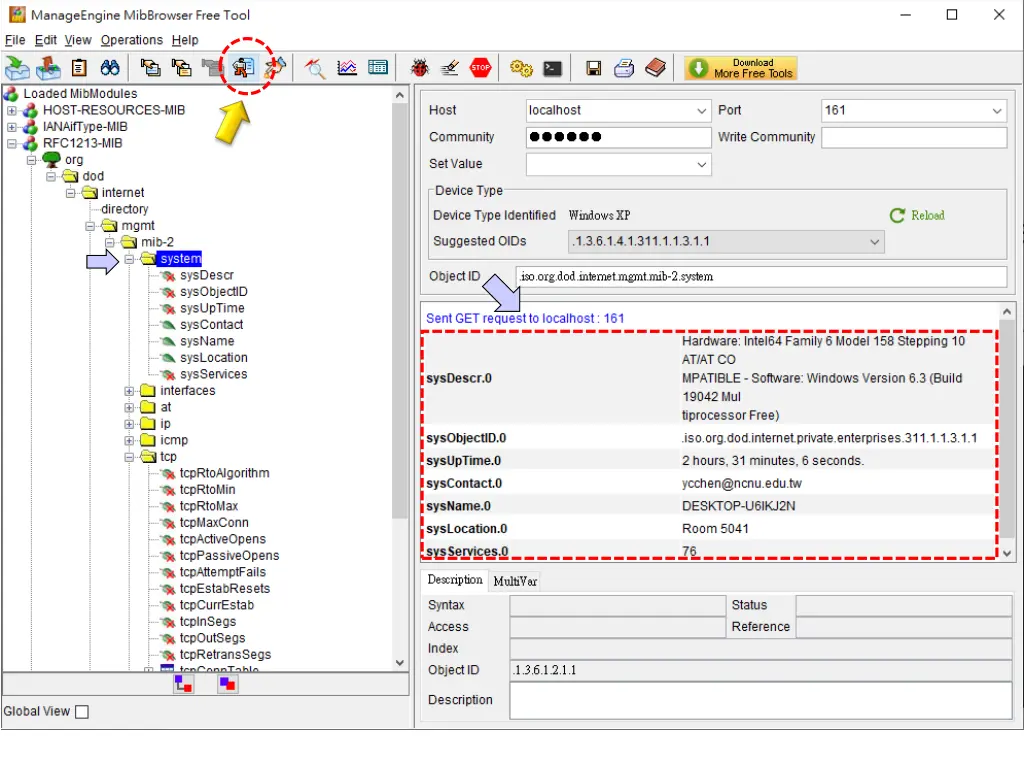Select the tcpCurrEstab tree node
The height and width of the screenshot is (768, 1024).
point(216,605)
